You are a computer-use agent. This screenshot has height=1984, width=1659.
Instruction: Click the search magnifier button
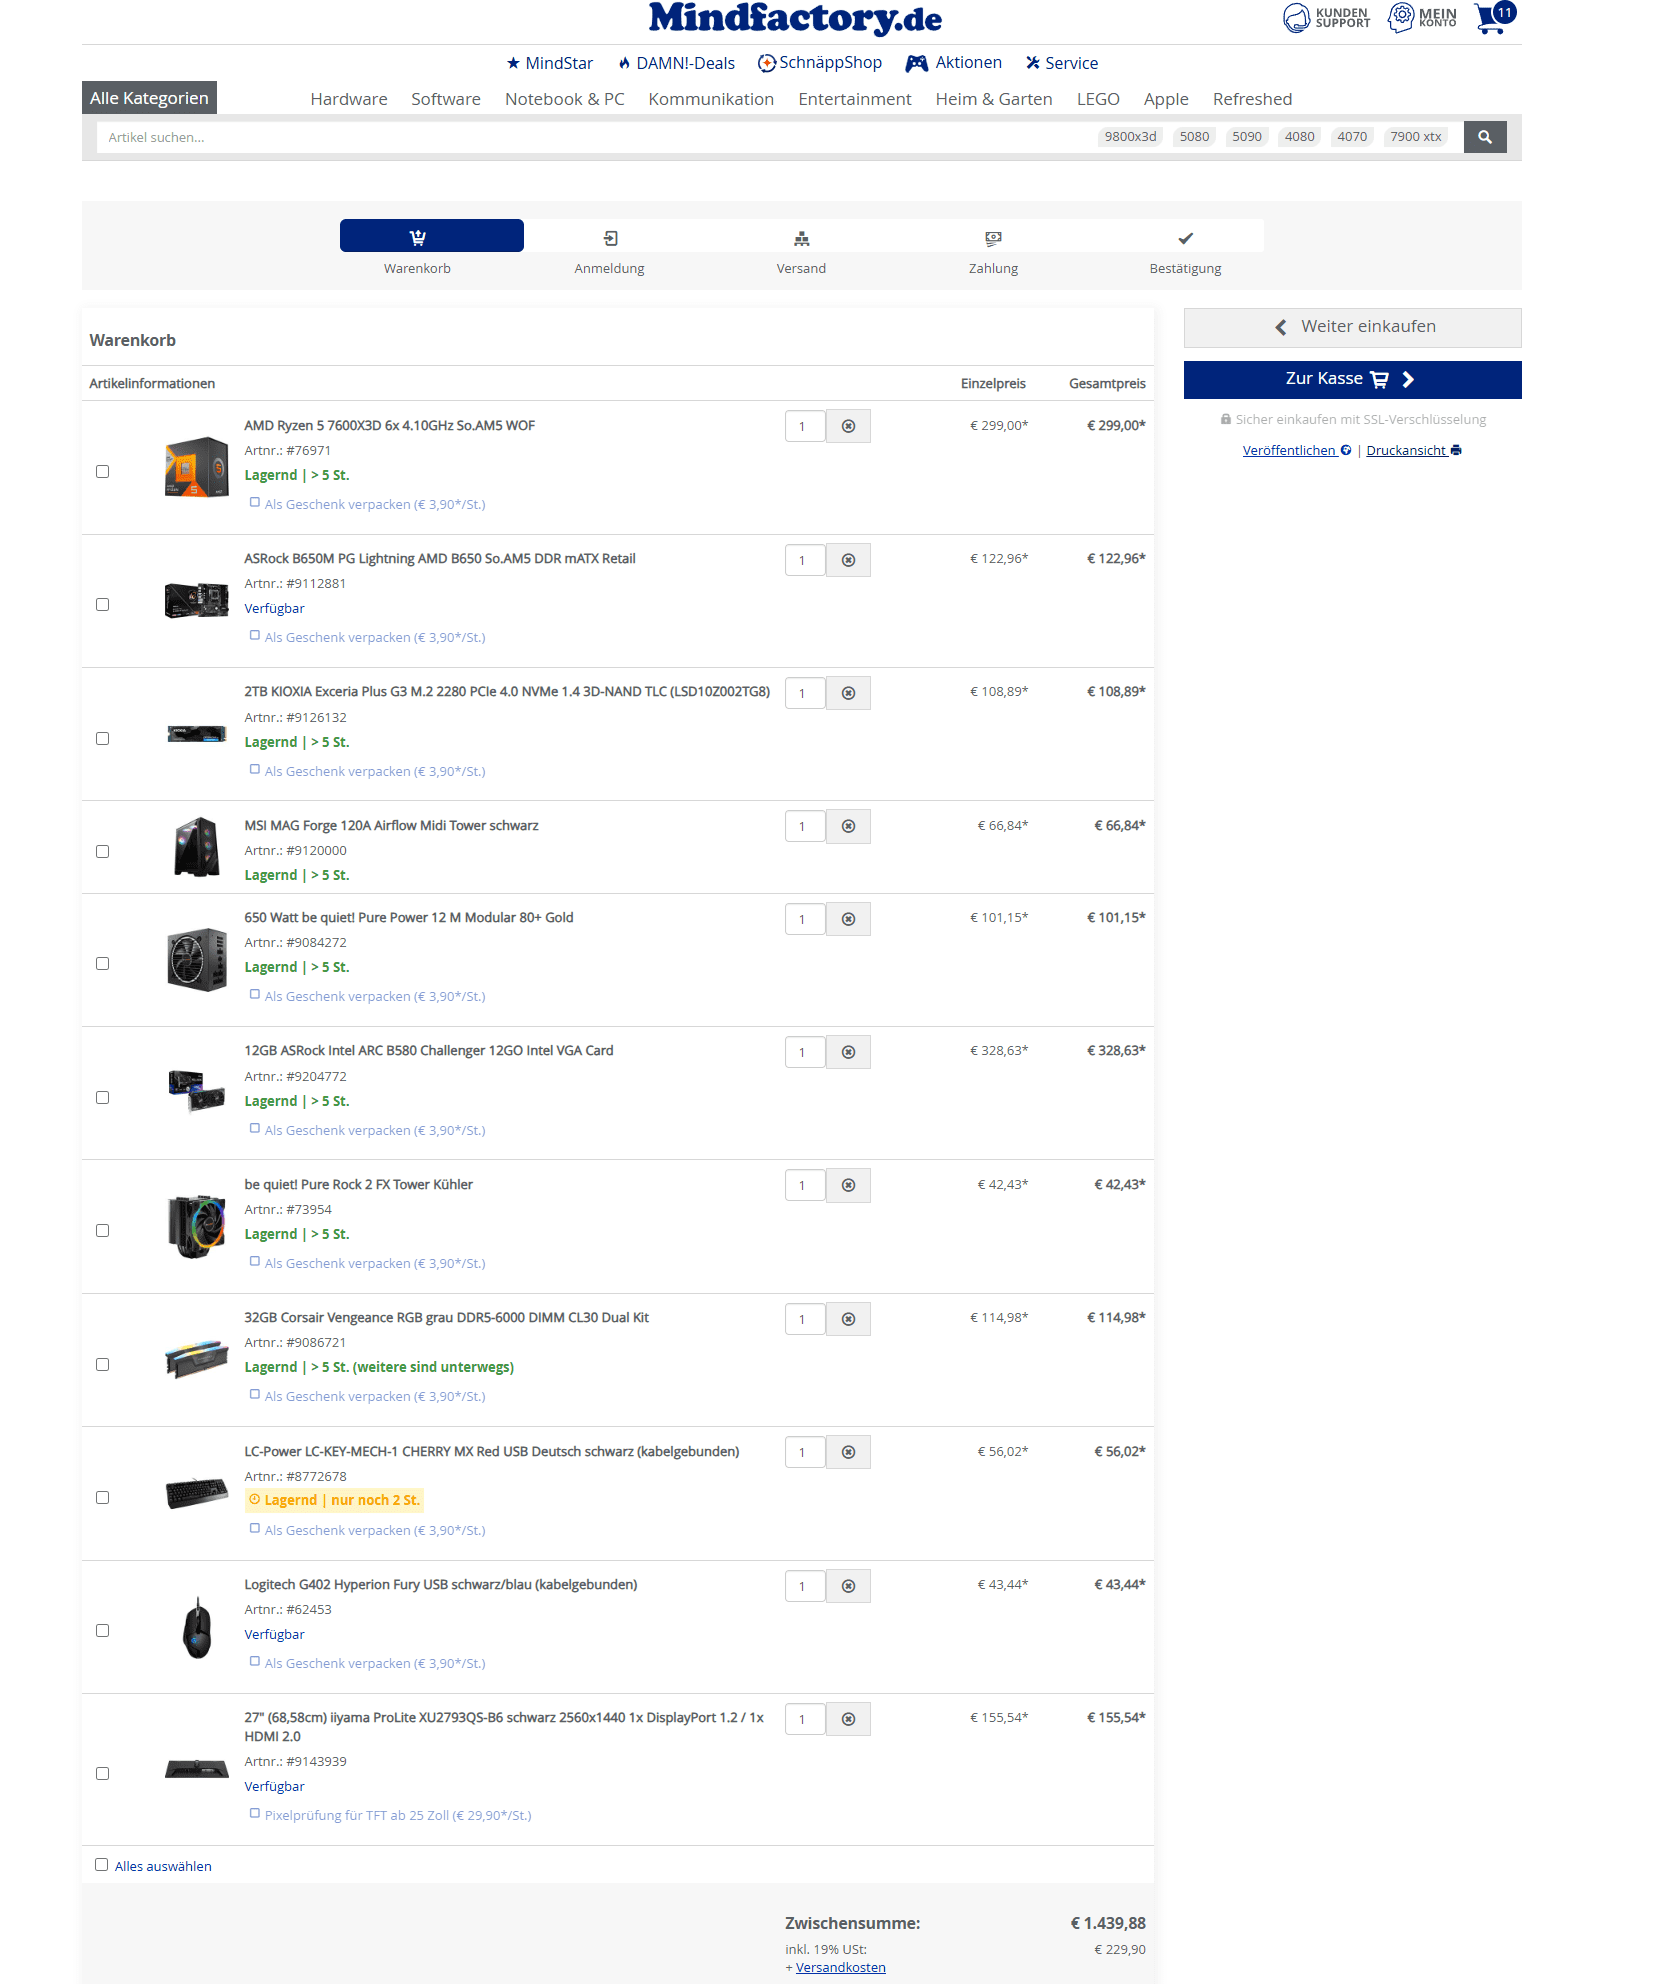[1485, 137]
